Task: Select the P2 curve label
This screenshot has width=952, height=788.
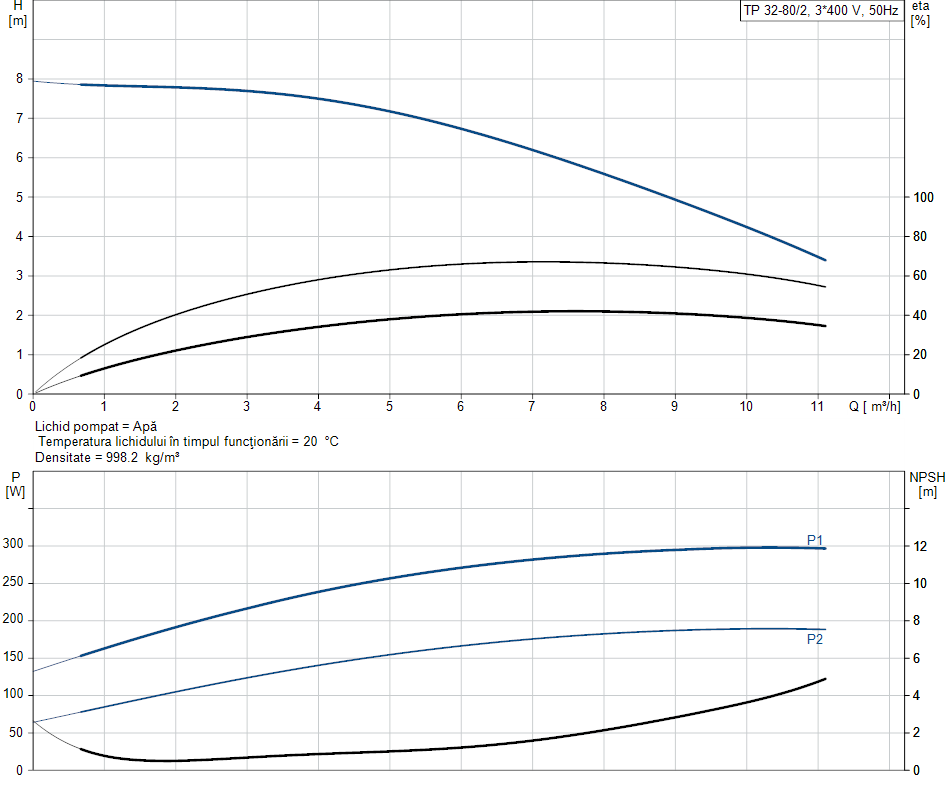Action: click(815, 639)
